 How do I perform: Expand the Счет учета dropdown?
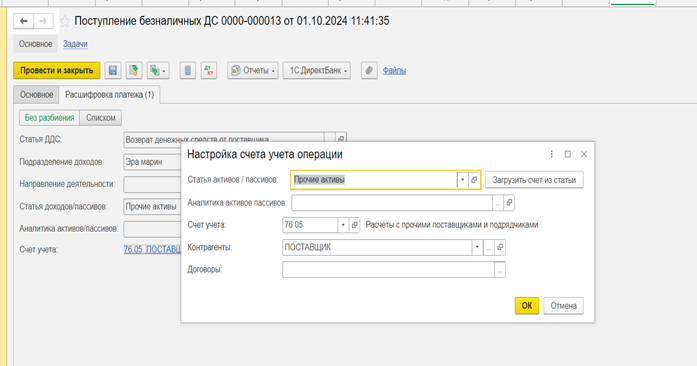[x=343, y=225]
